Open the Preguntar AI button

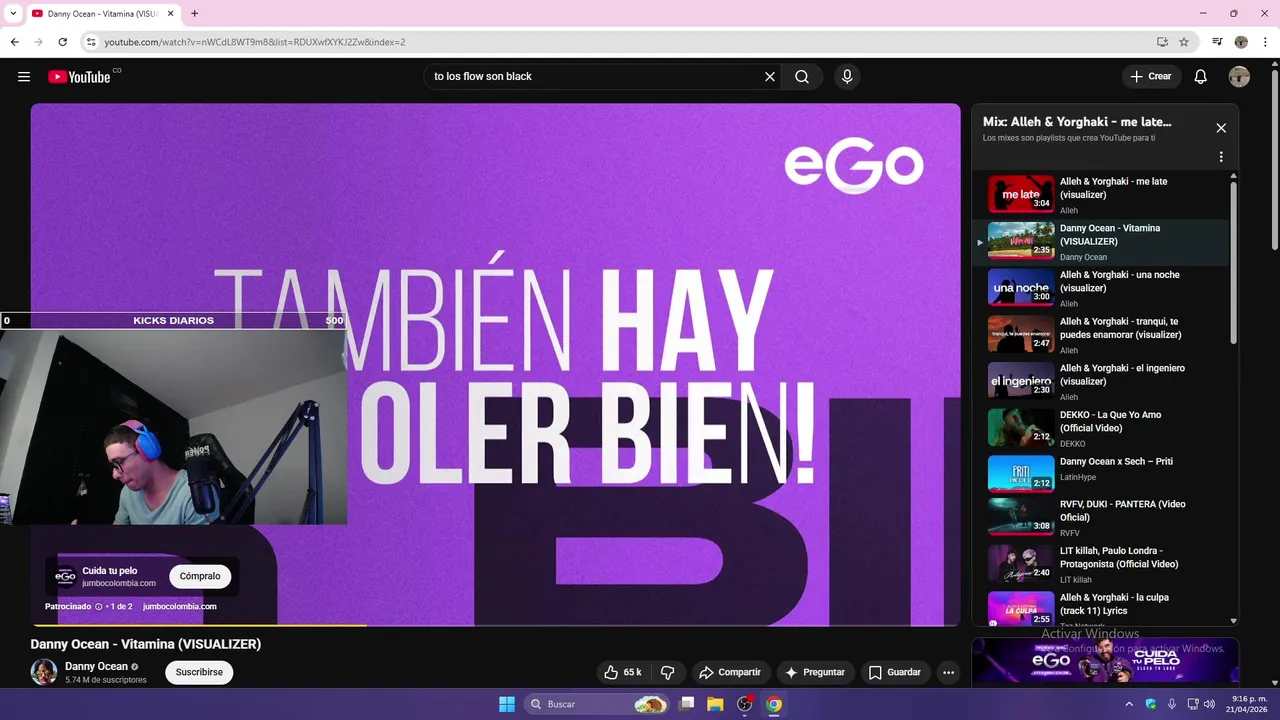point(816,672)
